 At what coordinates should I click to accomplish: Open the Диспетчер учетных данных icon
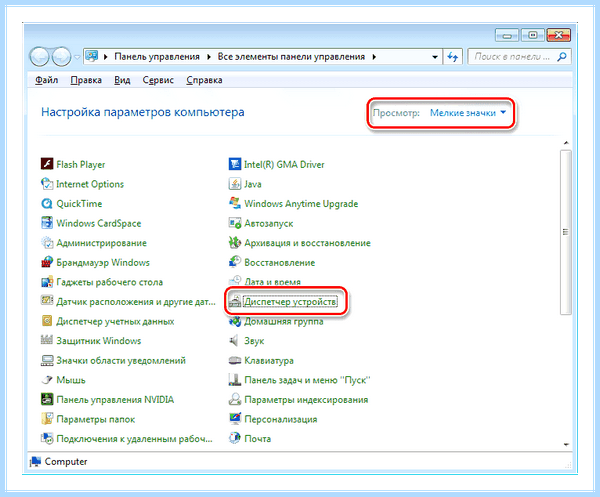click(x=47, y=321)
